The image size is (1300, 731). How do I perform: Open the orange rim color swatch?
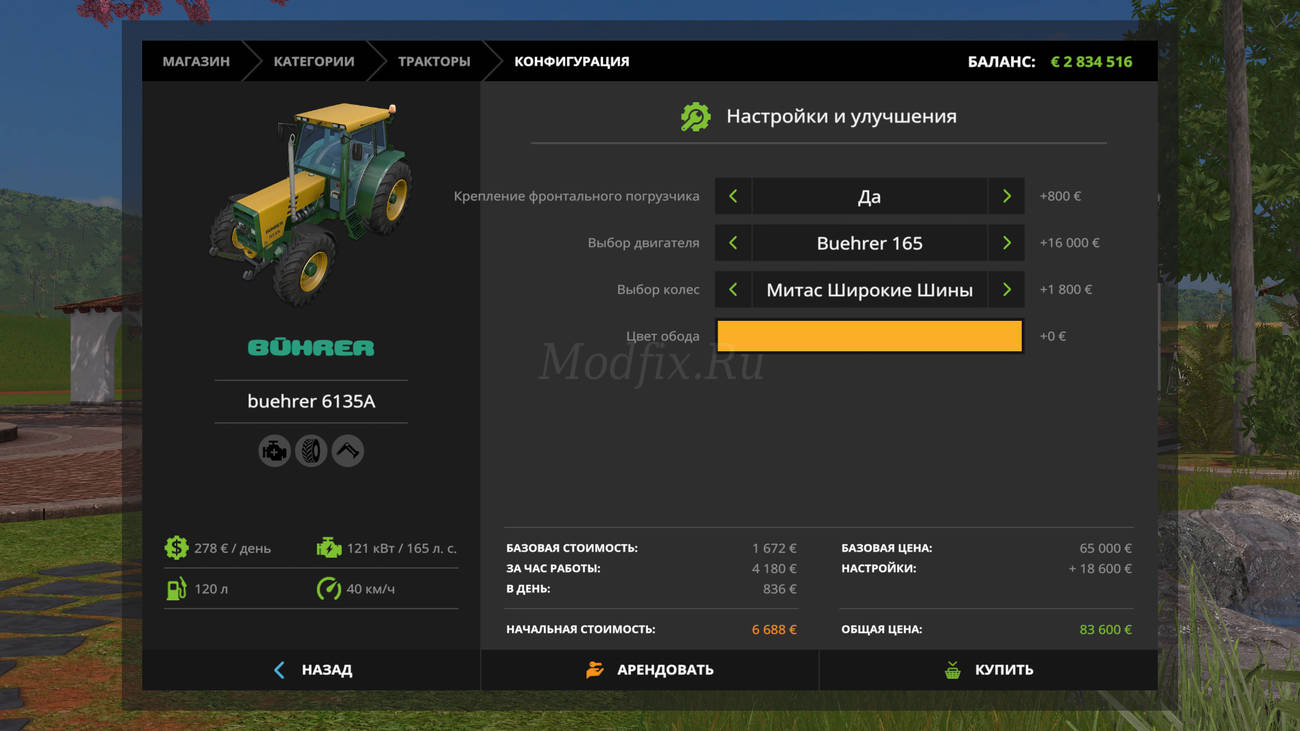tap(869, 336)
